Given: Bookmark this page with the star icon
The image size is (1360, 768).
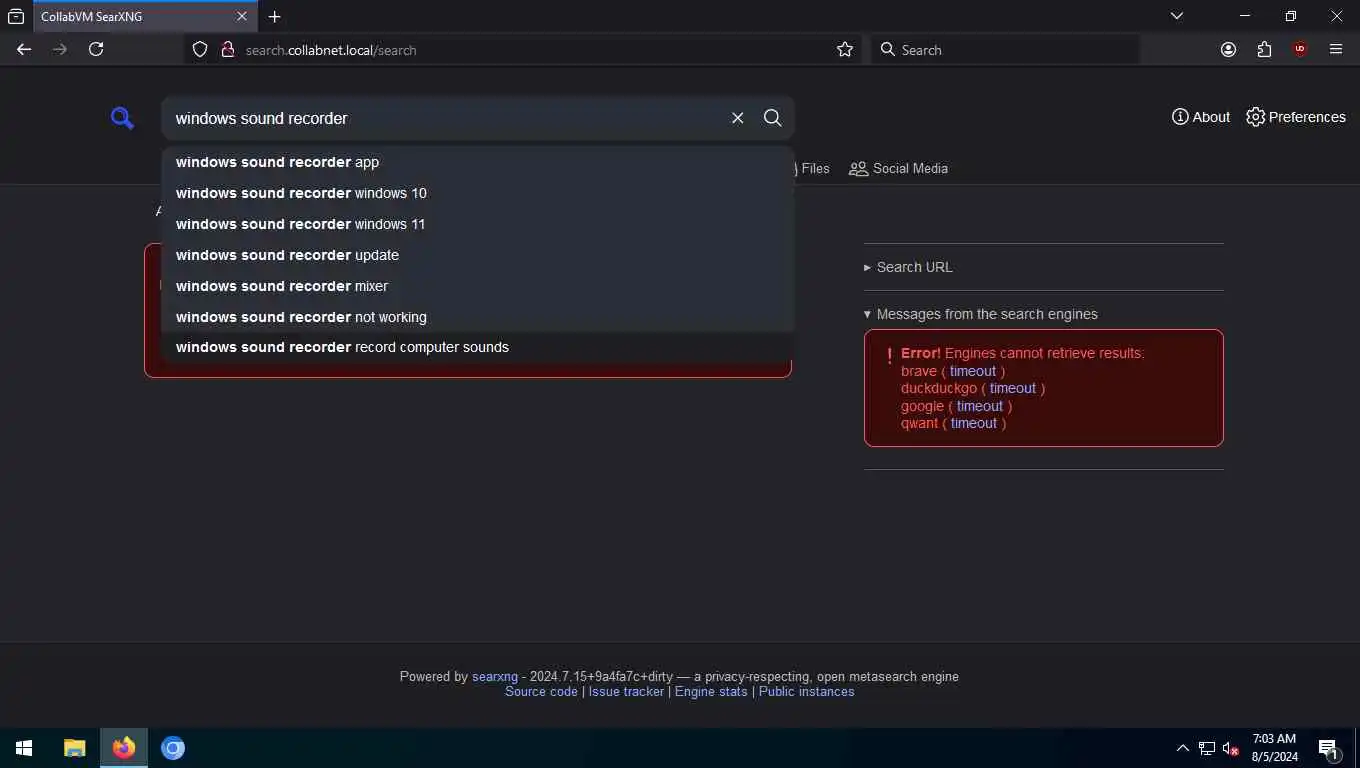Looking at the screenshot, I should coord(845,49).
